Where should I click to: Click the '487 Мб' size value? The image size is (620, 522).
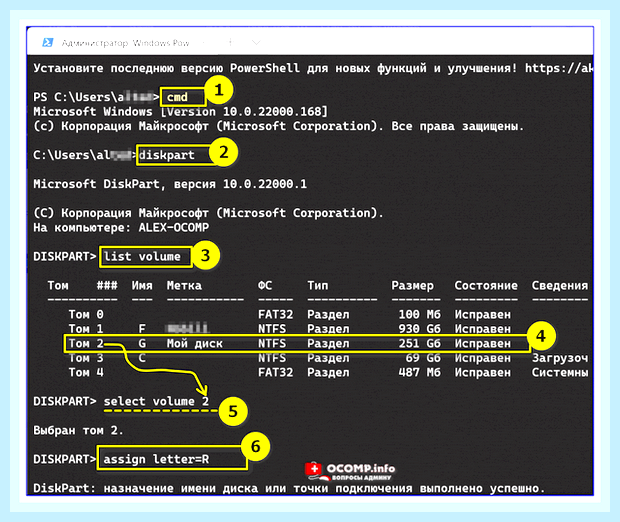(420, 372)
